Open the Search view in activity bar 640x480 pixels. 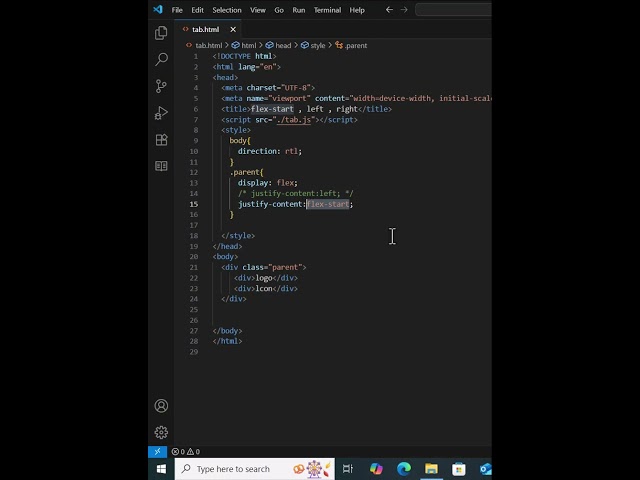(x=161, y=60)
